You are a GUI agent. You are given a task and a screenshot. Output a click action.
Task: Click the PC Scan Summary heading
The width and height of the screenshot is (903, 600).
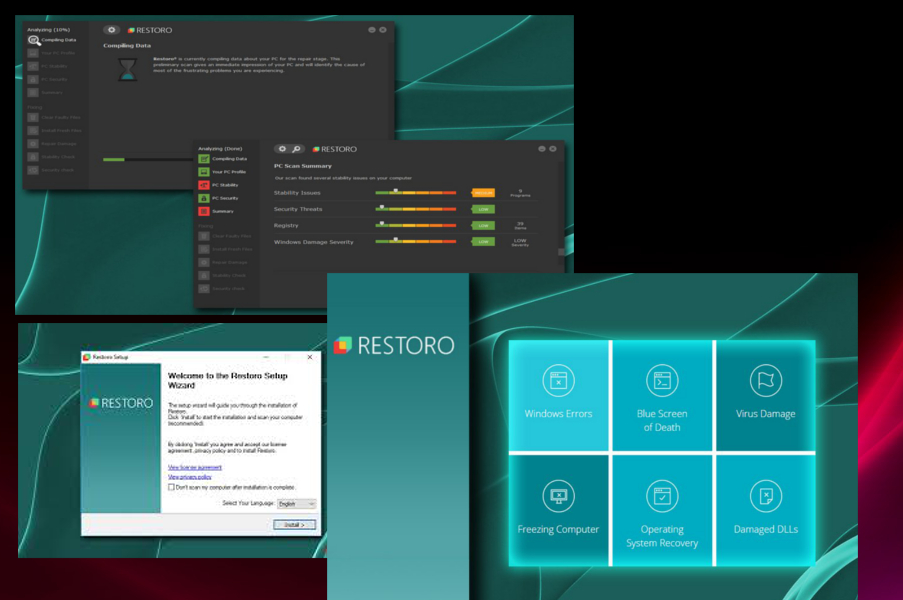[303, 166]
